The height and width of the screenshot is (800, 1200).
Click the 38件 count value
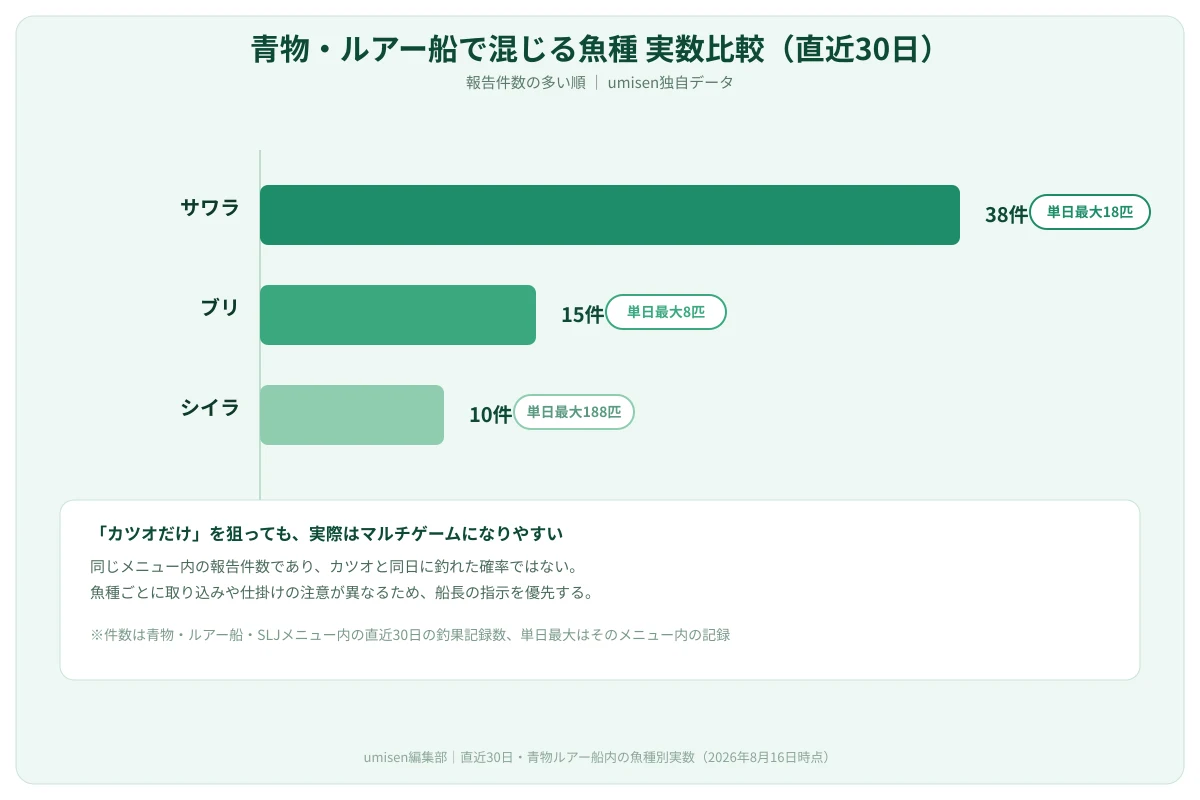point(1006,215)
